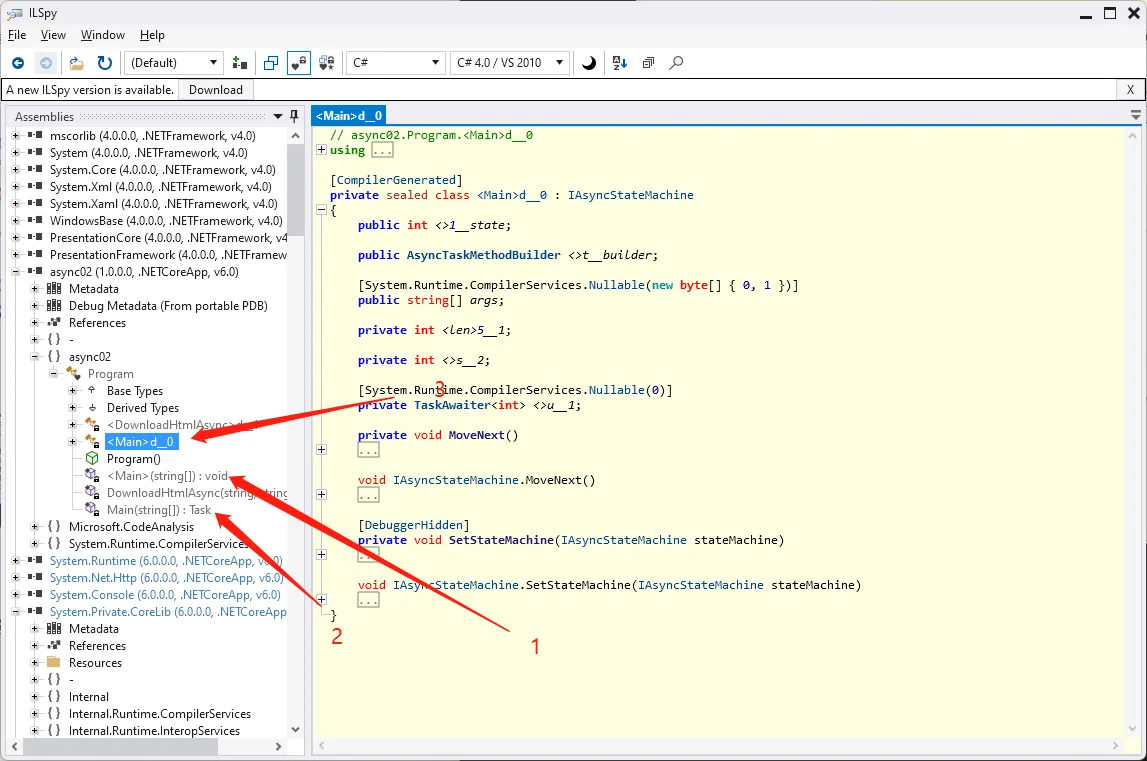The image size is (1147, 761).
Task: Select the System.Runtime (6.0.0.0) assembly
Action: 166,561
